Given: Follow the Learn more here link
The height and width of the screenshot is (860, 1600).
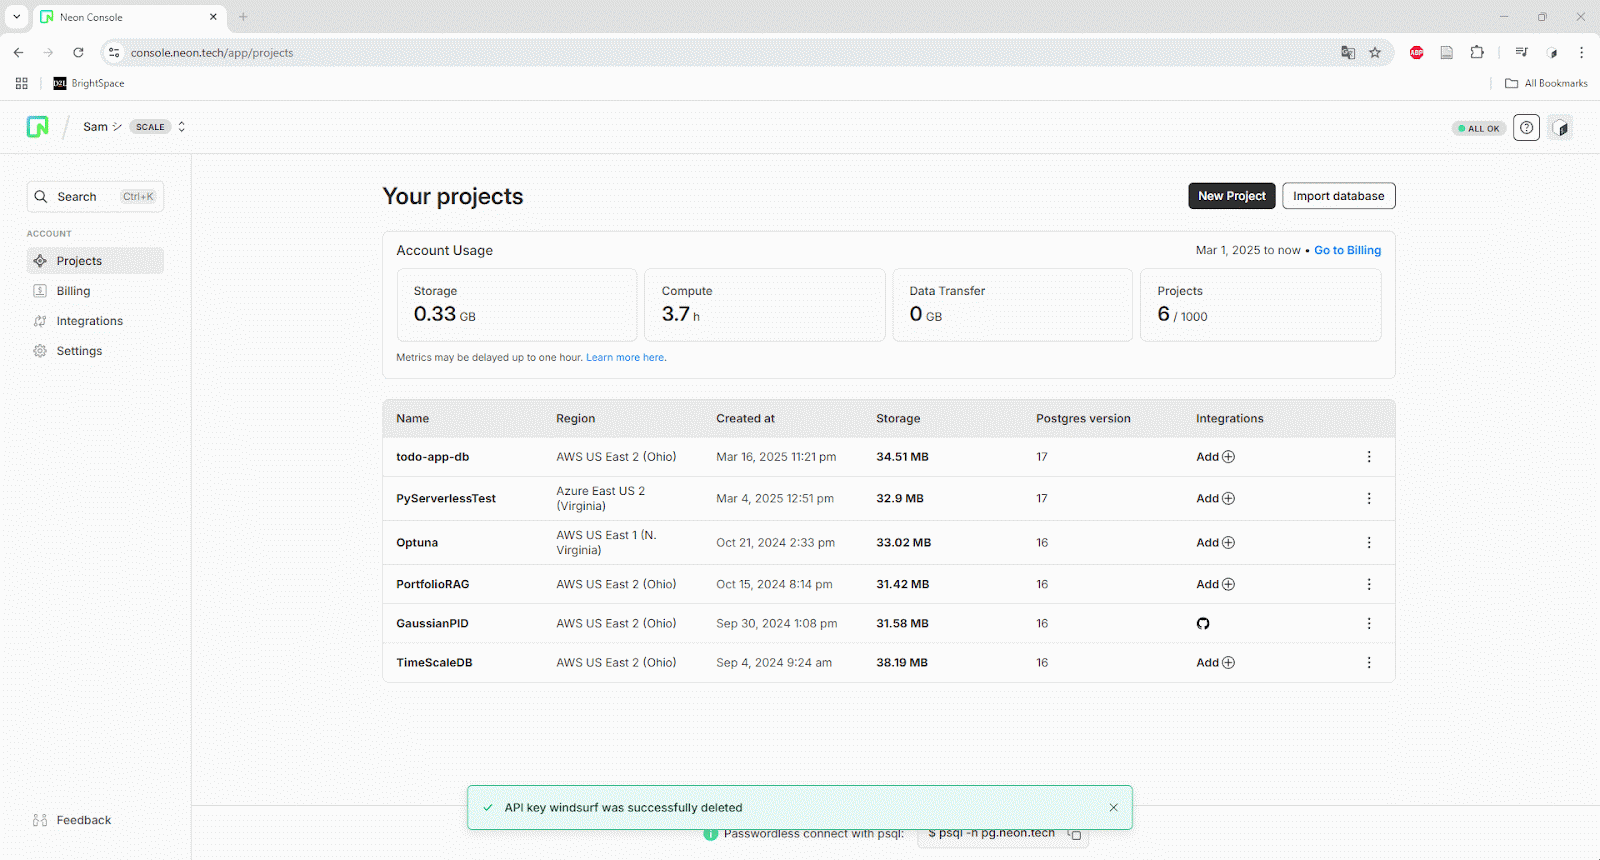Looking at the screenshot, I should pos(625,357).
